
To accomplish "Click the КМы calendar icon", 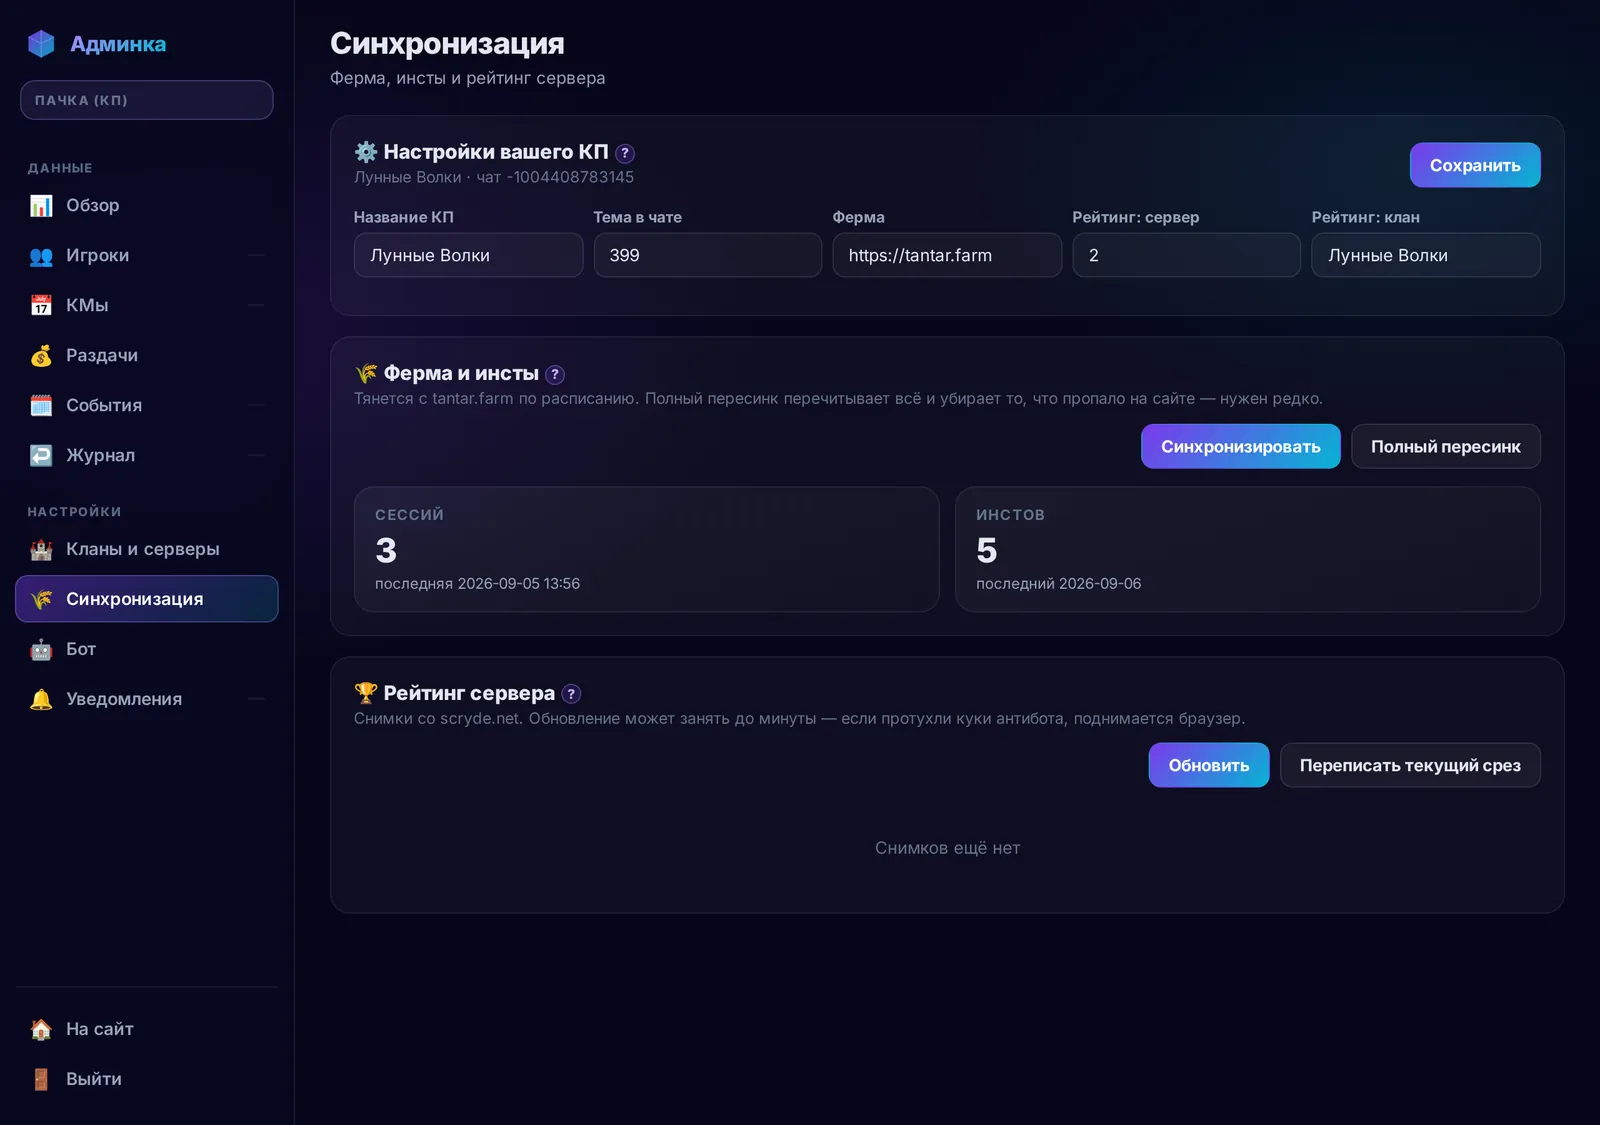I will pyautogui.click(x=41, y=306).
